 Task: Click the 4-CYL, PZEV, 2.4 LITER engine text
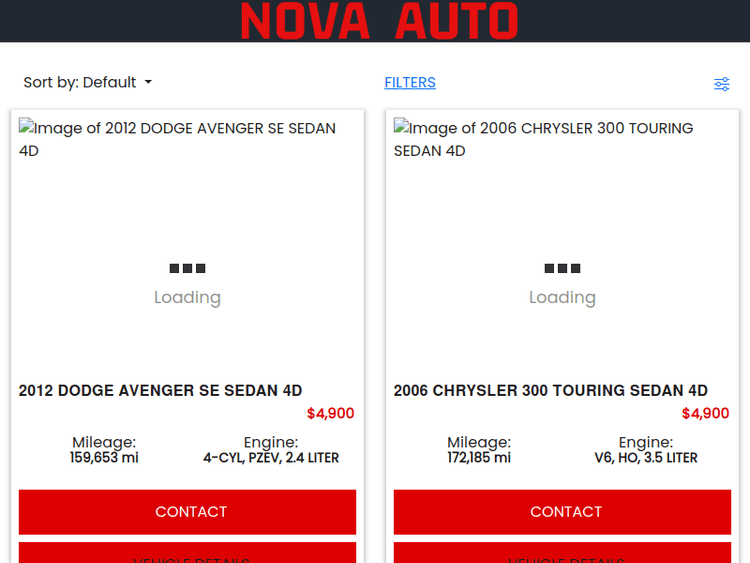271,458
